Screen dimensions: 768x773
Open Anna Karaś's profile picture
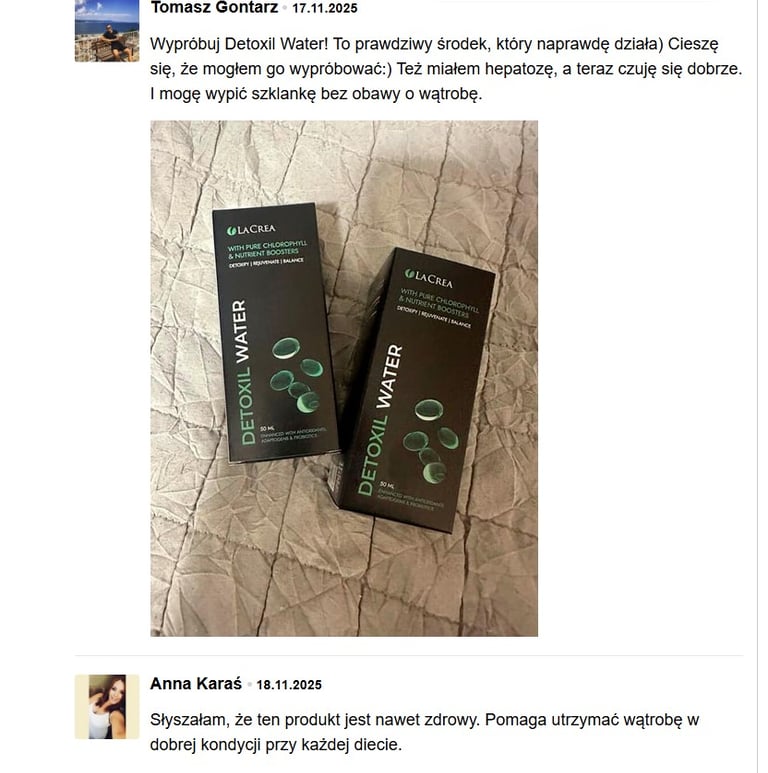pyautogui.click(x=107, y=706)
